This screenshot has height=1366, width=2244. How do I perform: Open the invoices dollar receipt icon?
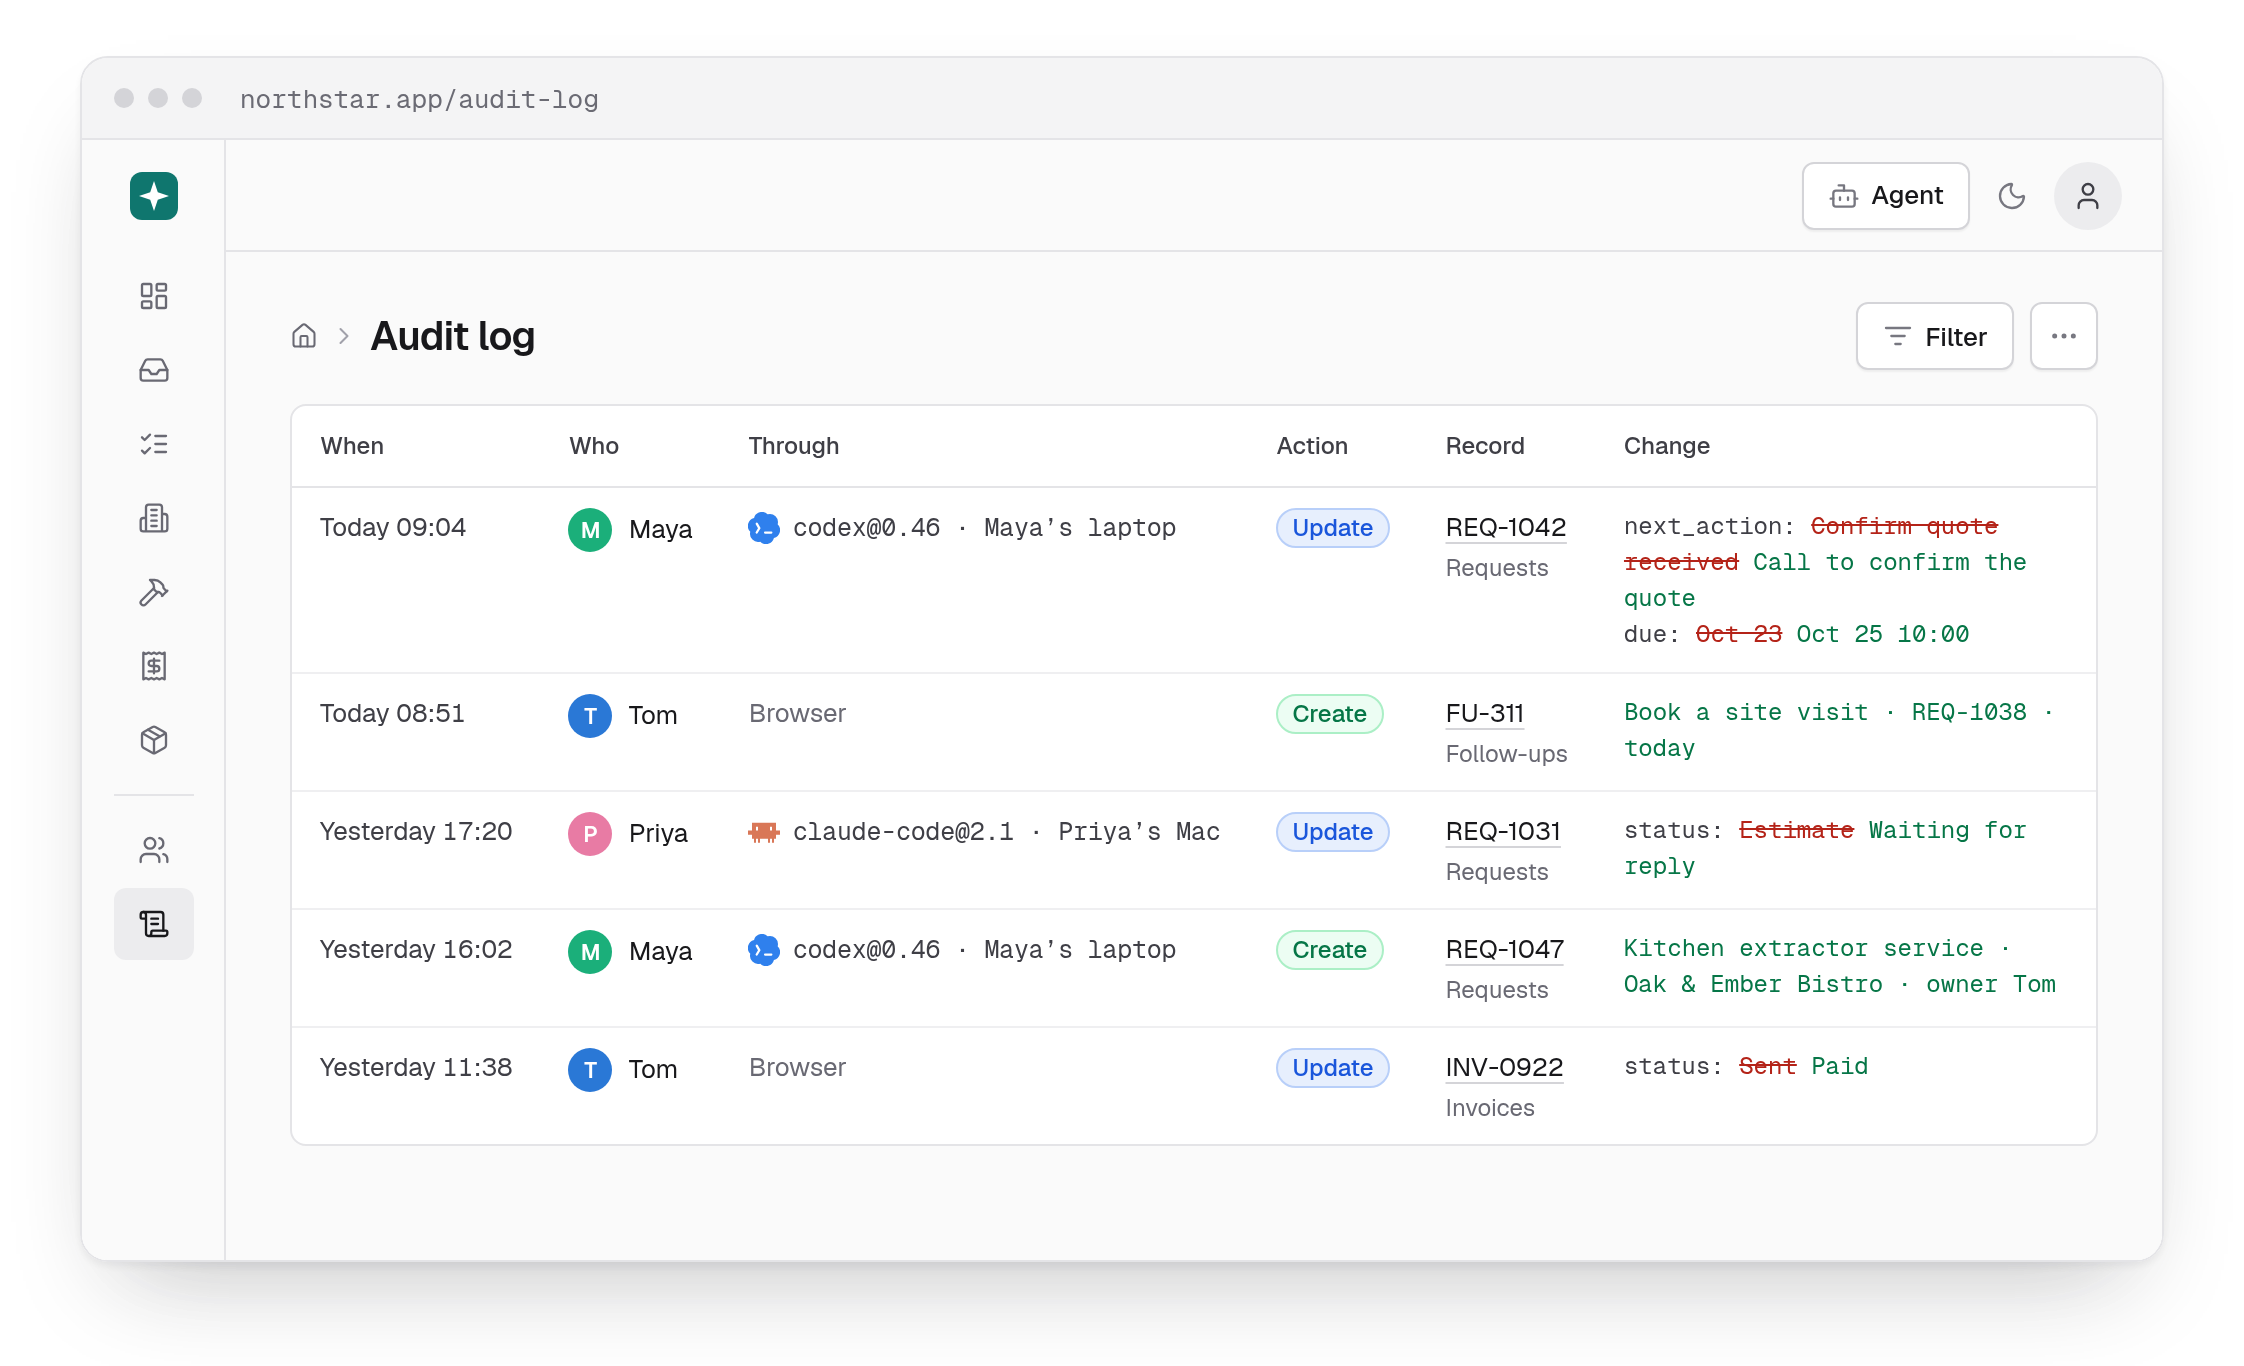(154, 666)
